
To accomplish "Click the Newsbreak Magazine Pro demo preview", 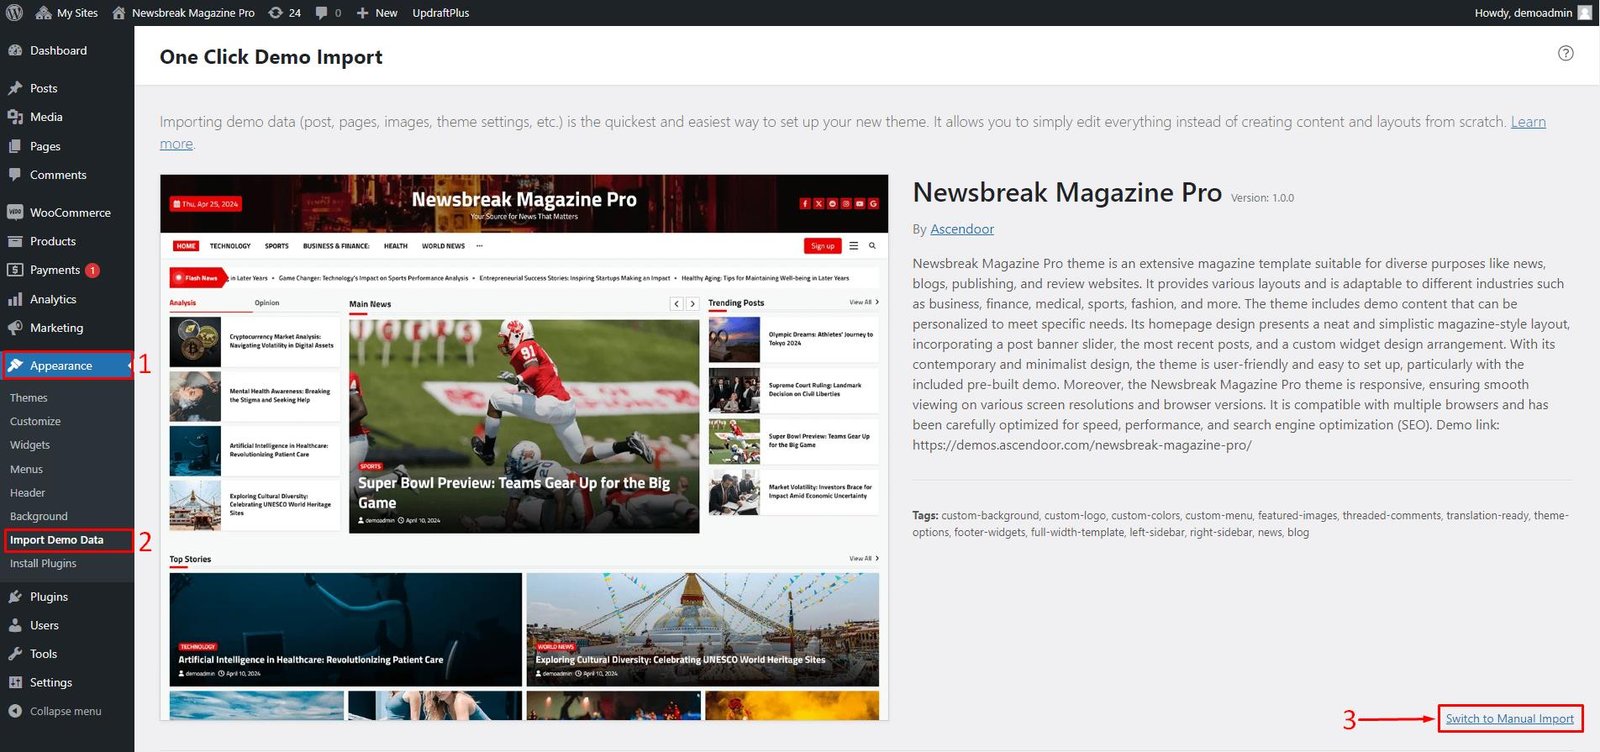I will pyautogui.click(x=524, y=447).
